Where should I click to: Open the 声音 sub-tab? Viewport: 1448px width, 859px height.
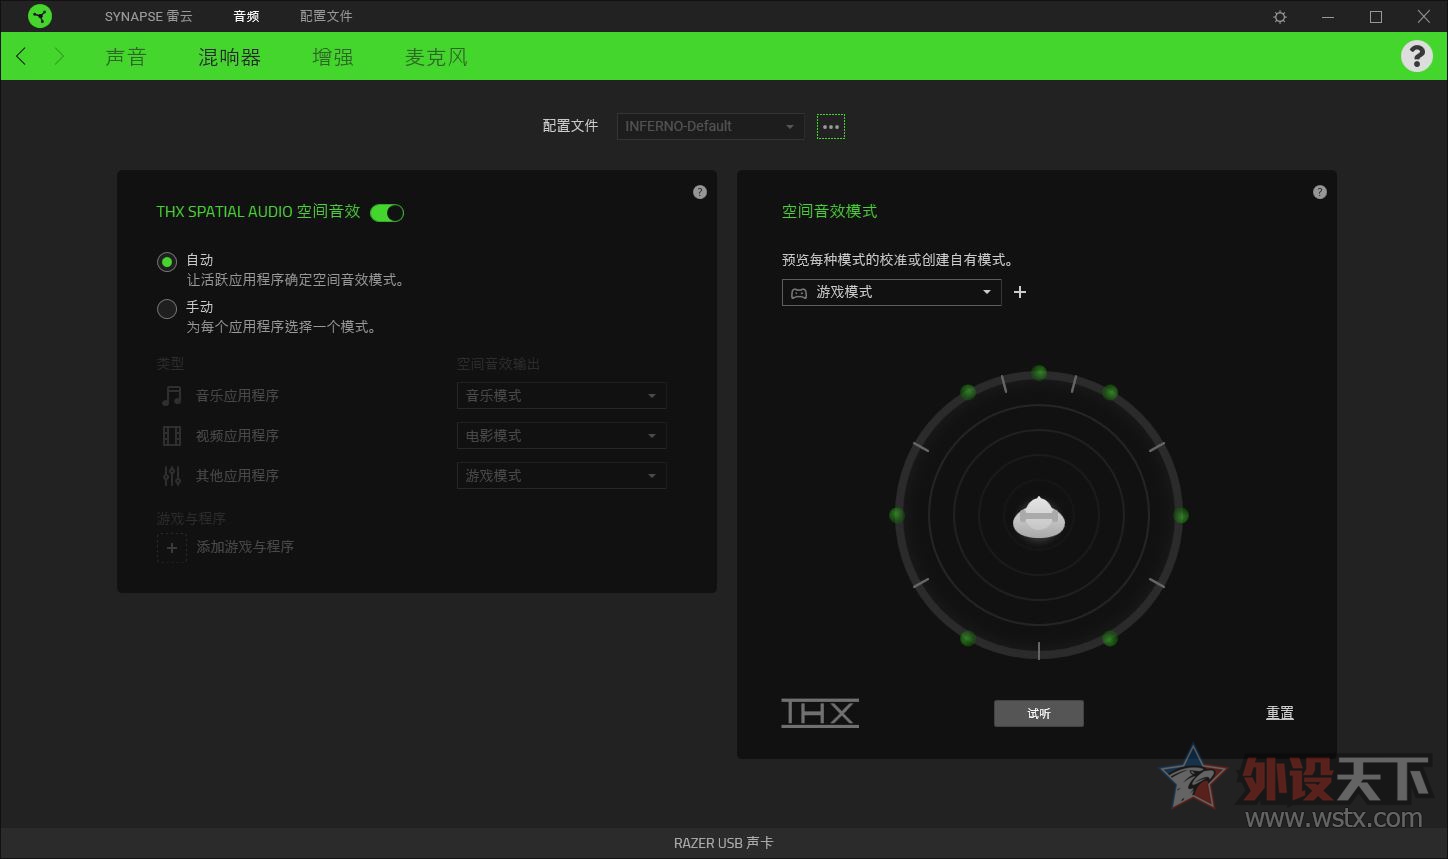126,57
